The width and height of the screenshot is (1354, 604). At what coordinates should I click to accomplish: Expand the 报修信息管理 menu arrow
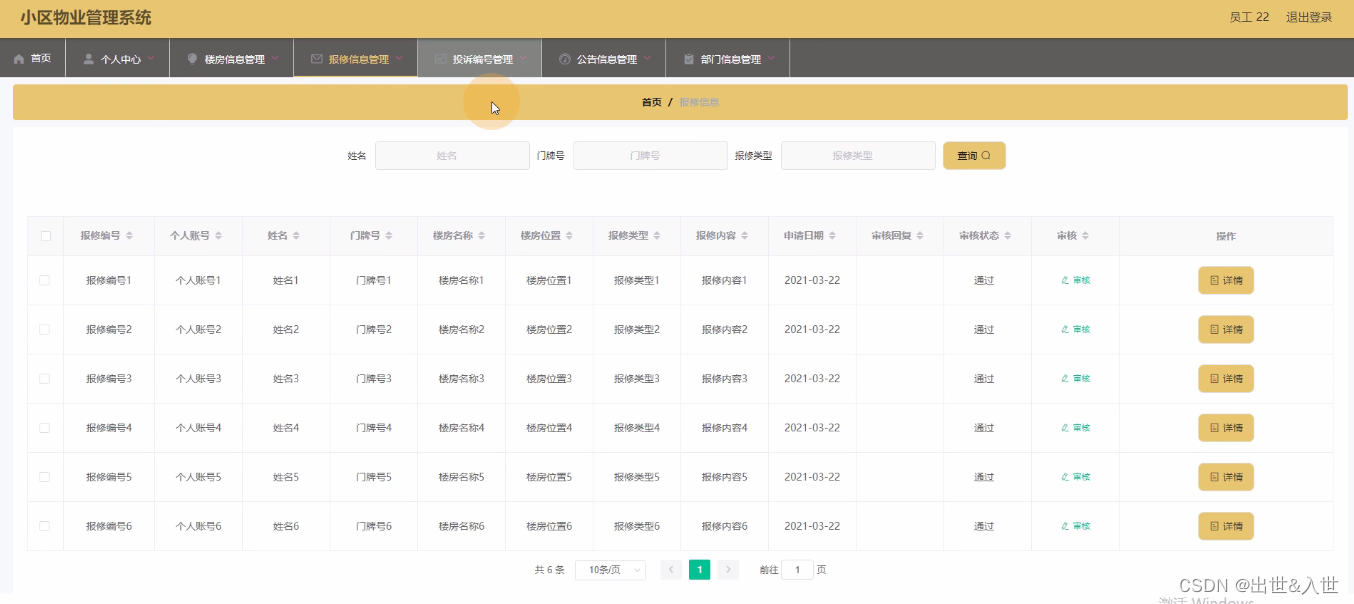click(x=399, y=58)
